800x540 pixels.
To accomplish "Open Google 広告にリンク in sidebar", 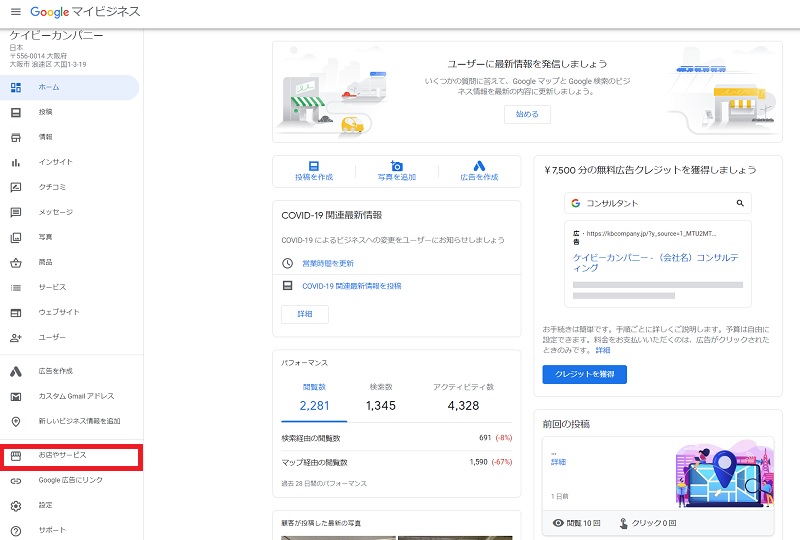I will pos(69,480).
